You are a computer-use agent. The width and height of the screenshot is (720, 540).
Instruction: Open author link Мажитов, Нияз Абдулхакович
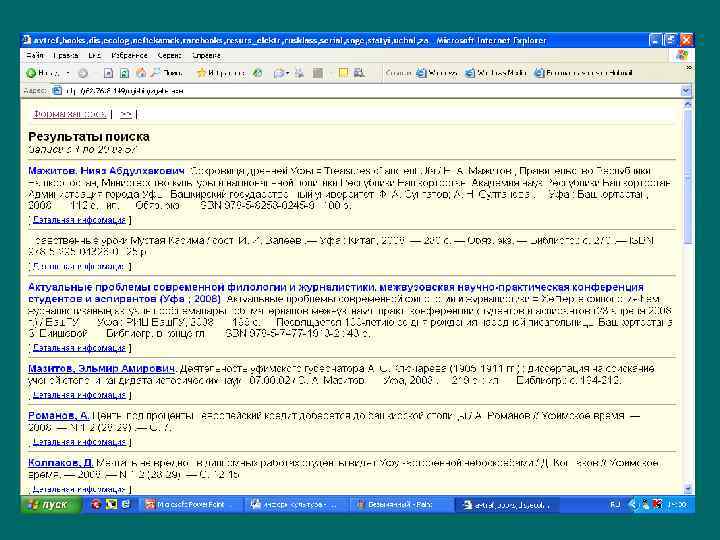pos(107,171)
